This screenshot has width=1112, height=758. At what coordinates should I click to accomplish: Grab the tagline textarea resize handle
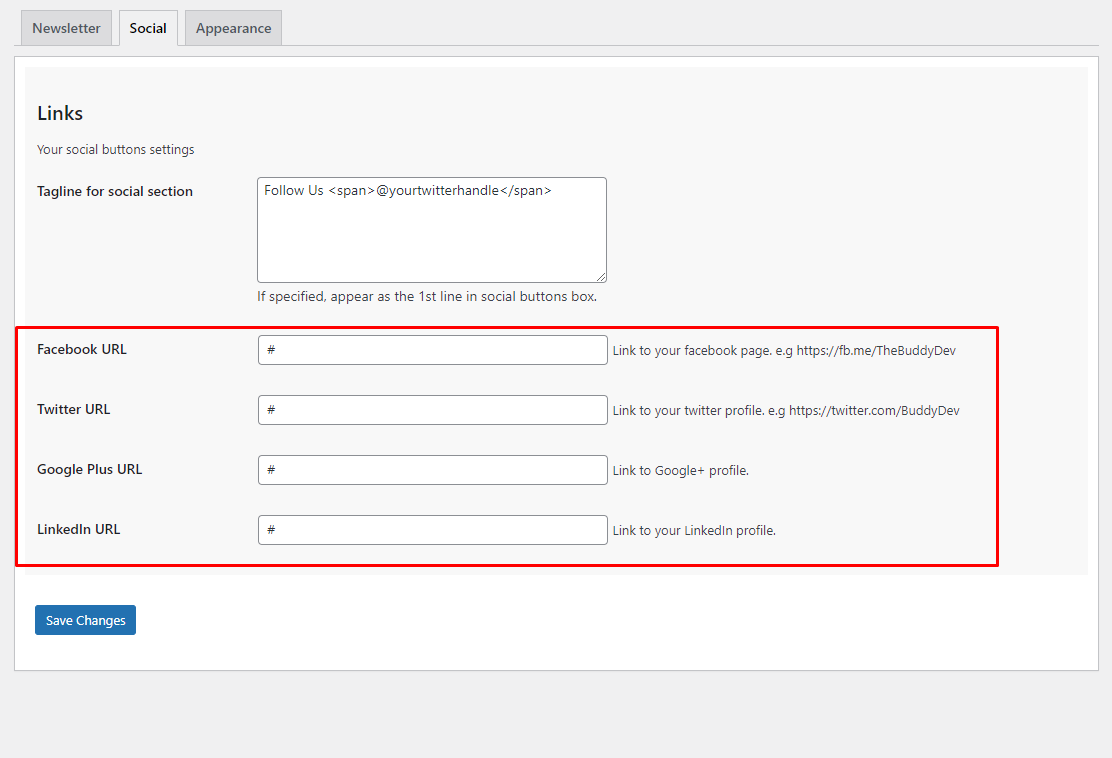[x=601, y=277]
